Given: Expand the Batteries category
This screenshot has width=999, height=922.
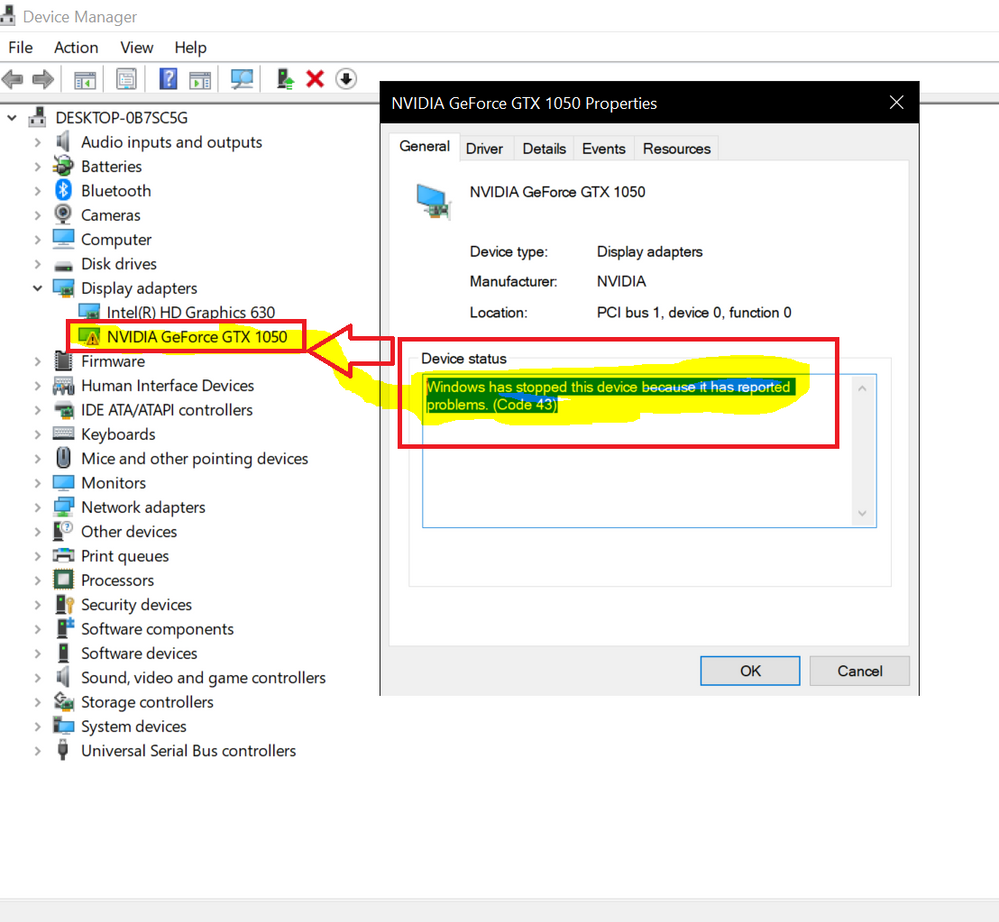Looking at the screenshot, I should point(38,167).
